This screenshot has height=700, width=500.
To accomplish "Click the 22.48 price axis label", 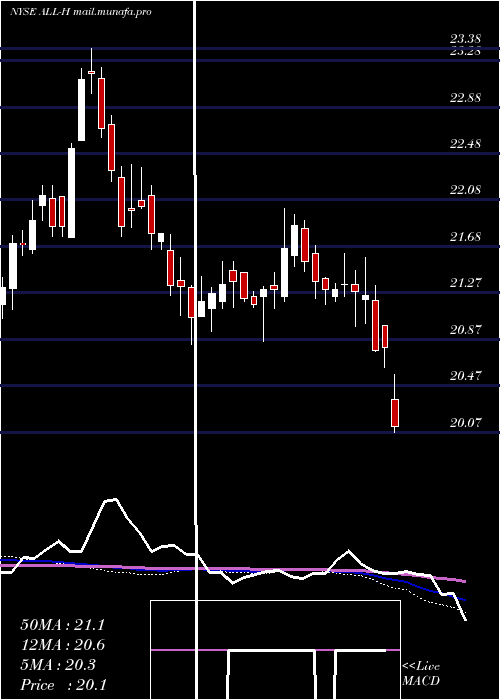I will pos(465,144).
